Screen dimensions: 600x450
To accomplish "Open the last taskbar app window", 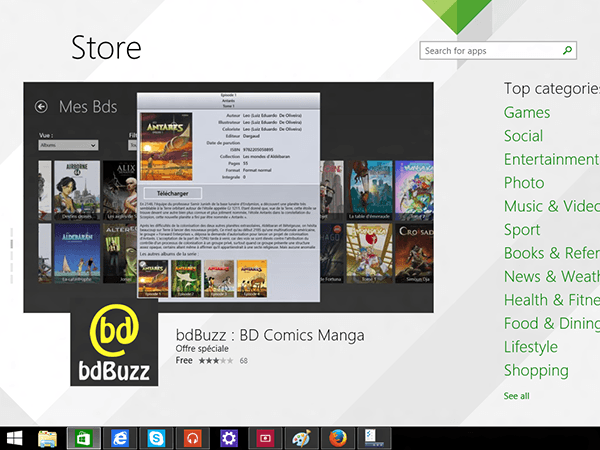I will pos(374,439).
